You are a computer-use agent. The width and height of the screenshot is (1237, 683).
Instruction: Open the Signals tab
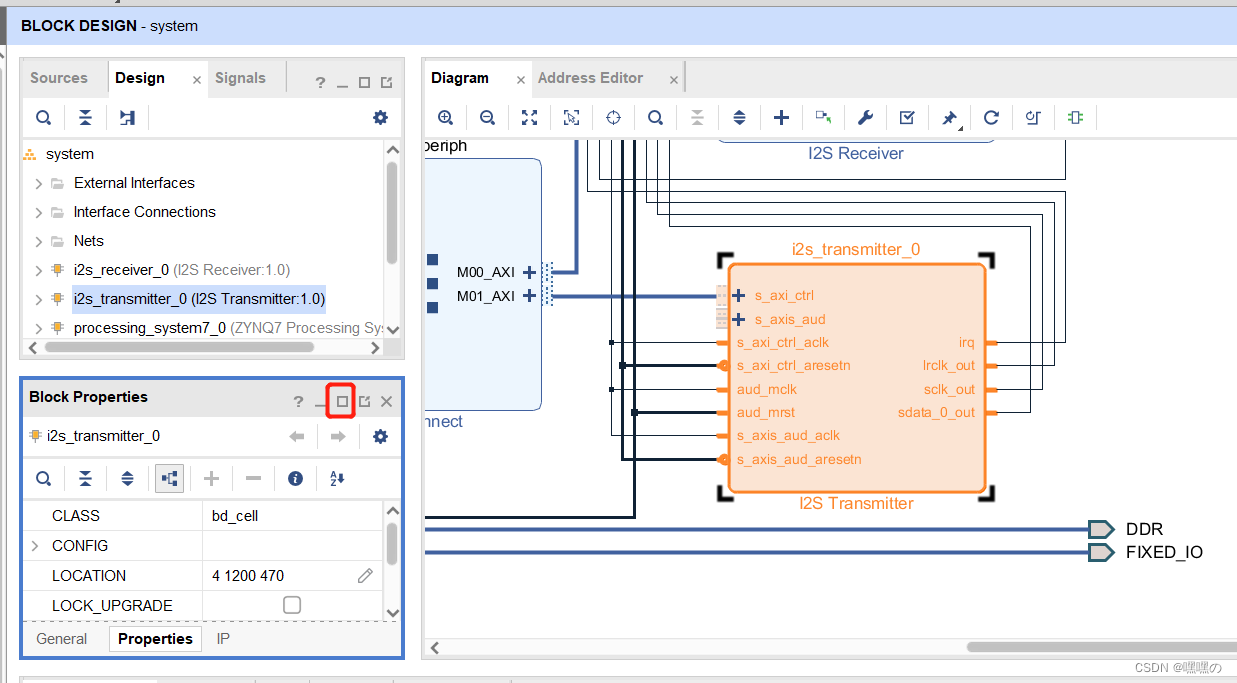[240, 77]
